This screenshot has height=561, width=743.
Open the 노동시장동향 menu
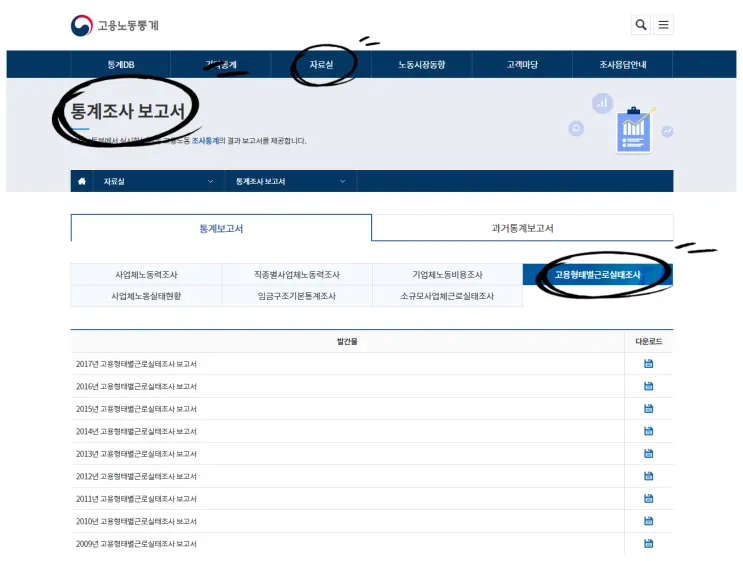point(422,64)
